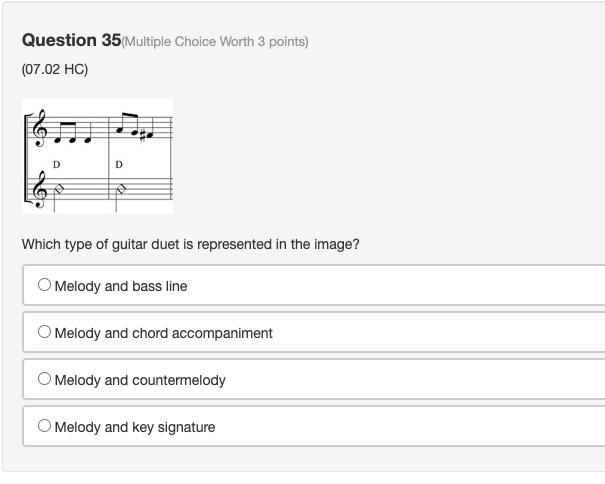Viewport: 605px width, 484px height.
Task: Click the second measure's D chord symbol
Action: click(x=119, y=164)
